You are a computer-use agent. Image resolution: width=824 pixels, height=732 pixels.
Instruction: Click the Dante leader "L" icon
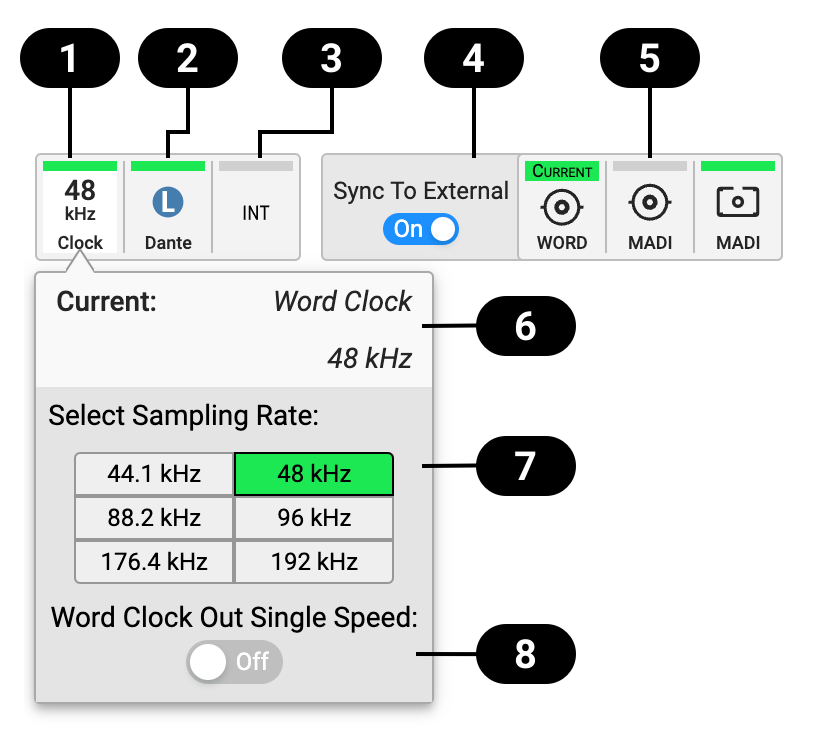(x=167, y=203)
